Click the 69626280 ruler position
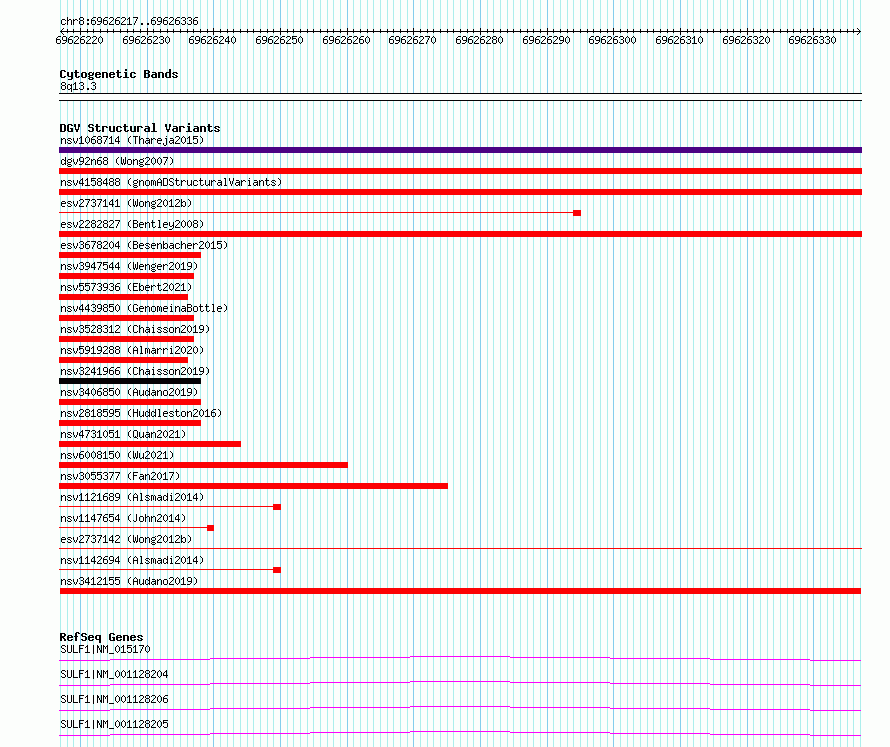 (x=479, y=40)
